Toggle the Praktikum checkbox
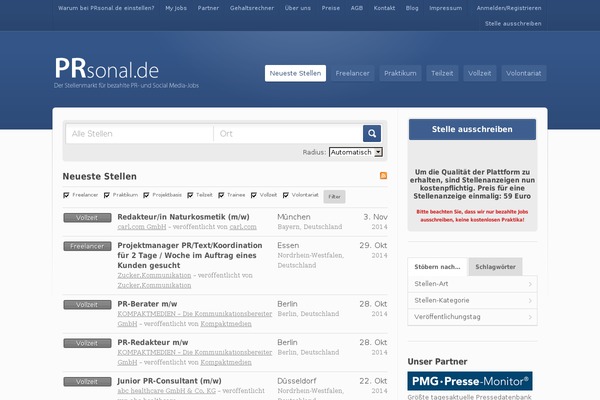 (106, 195)
